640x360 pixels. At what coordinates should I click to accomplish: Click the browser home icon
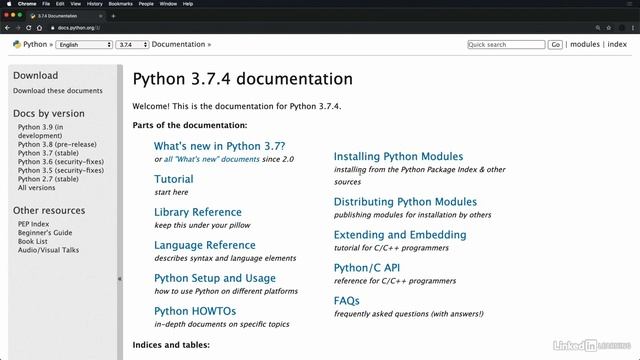pos(40,28)
